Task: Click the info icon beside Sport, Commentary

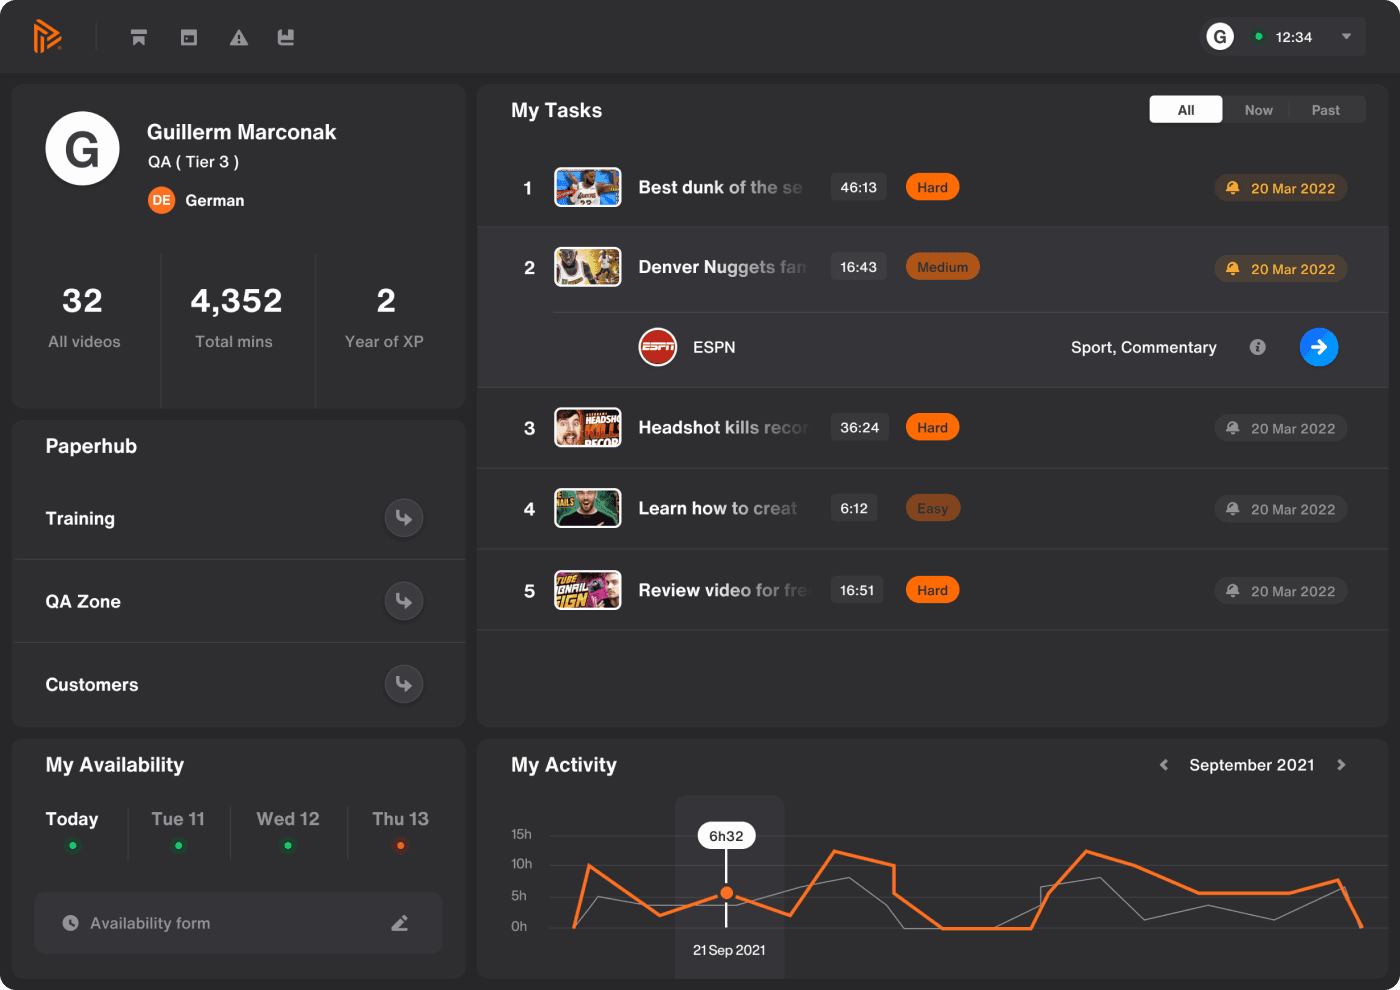Action: click(x=1258, y=347)
